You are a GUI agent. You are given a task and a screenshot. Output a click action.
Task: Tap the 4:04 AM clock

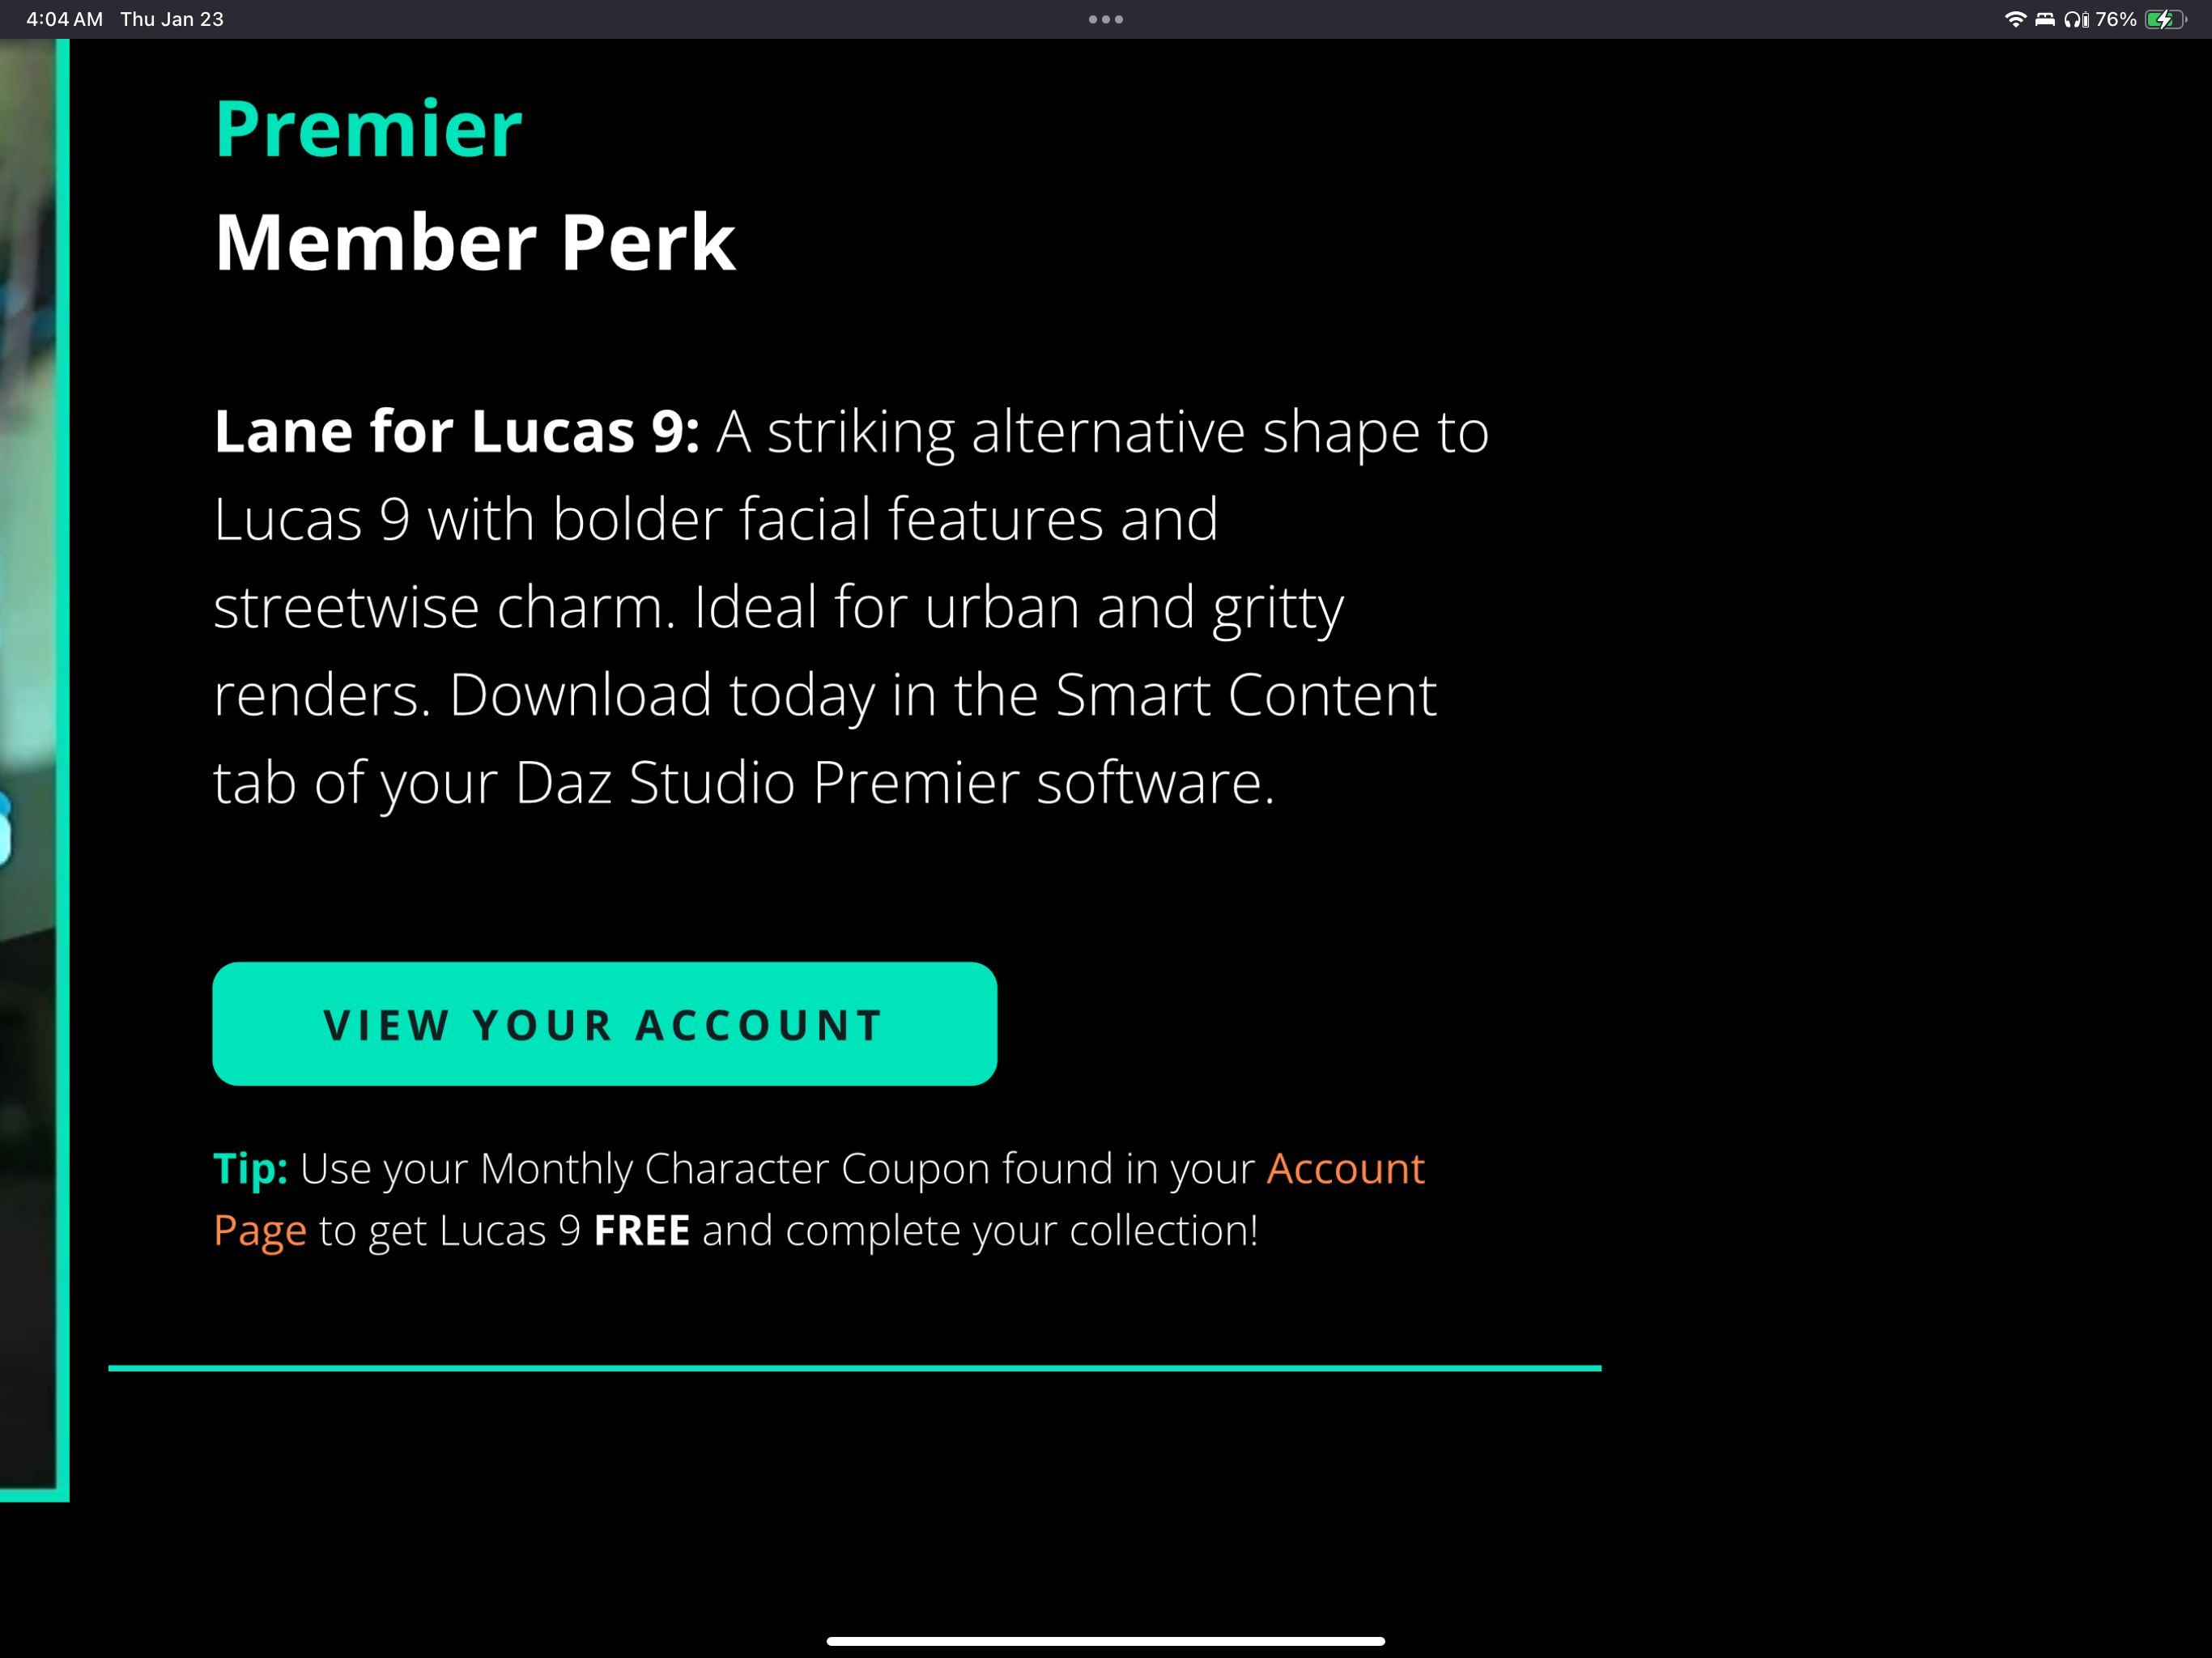pyautogui.click(x=64, y=19)
